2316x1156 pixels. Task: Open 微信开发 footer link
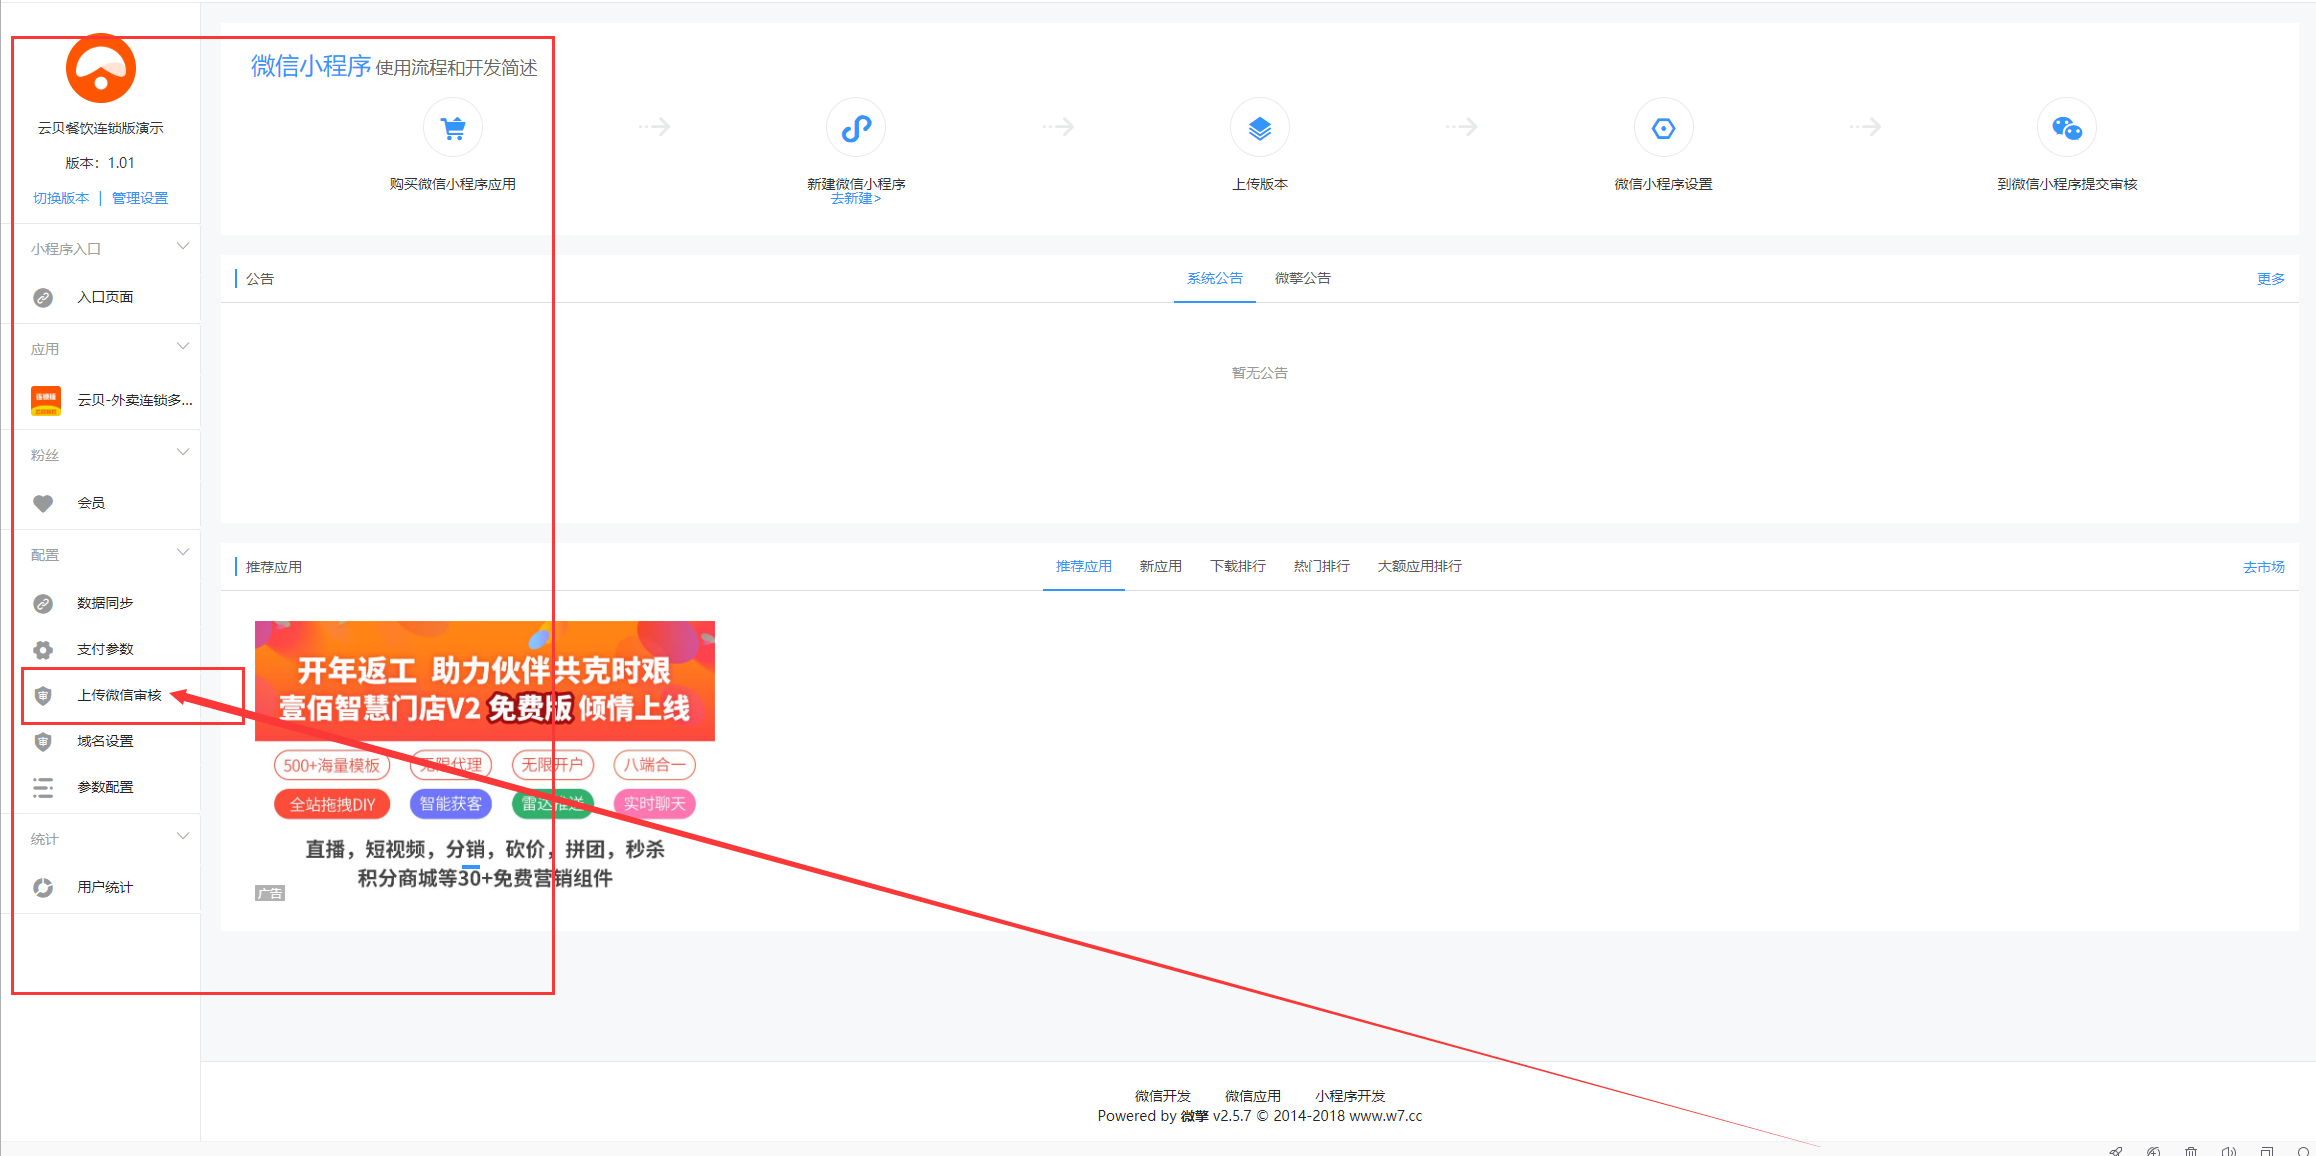click(x=1163, y=1096)
